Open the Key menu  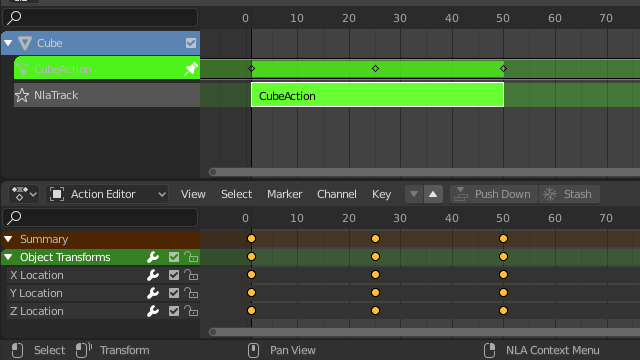381,194
